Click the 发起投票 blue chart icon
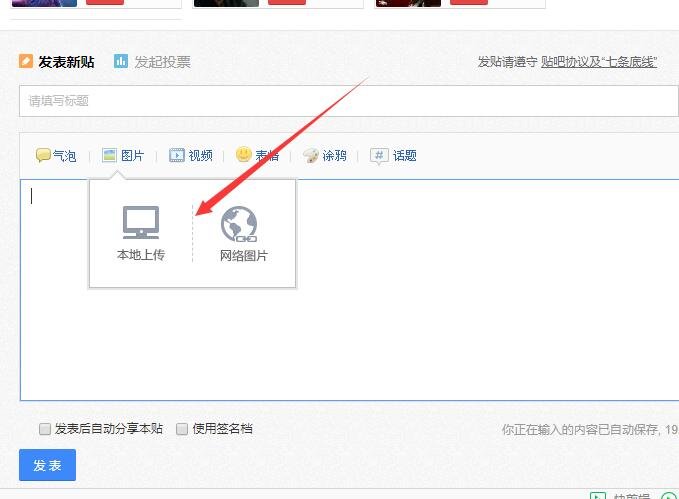 coord(121,61)
